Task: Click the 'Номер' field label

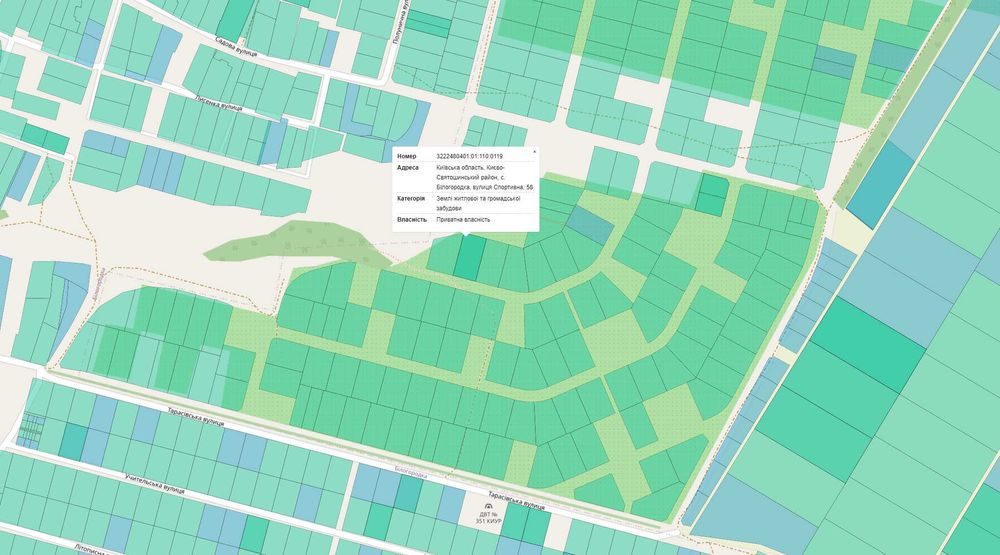Action: point(406,156)
